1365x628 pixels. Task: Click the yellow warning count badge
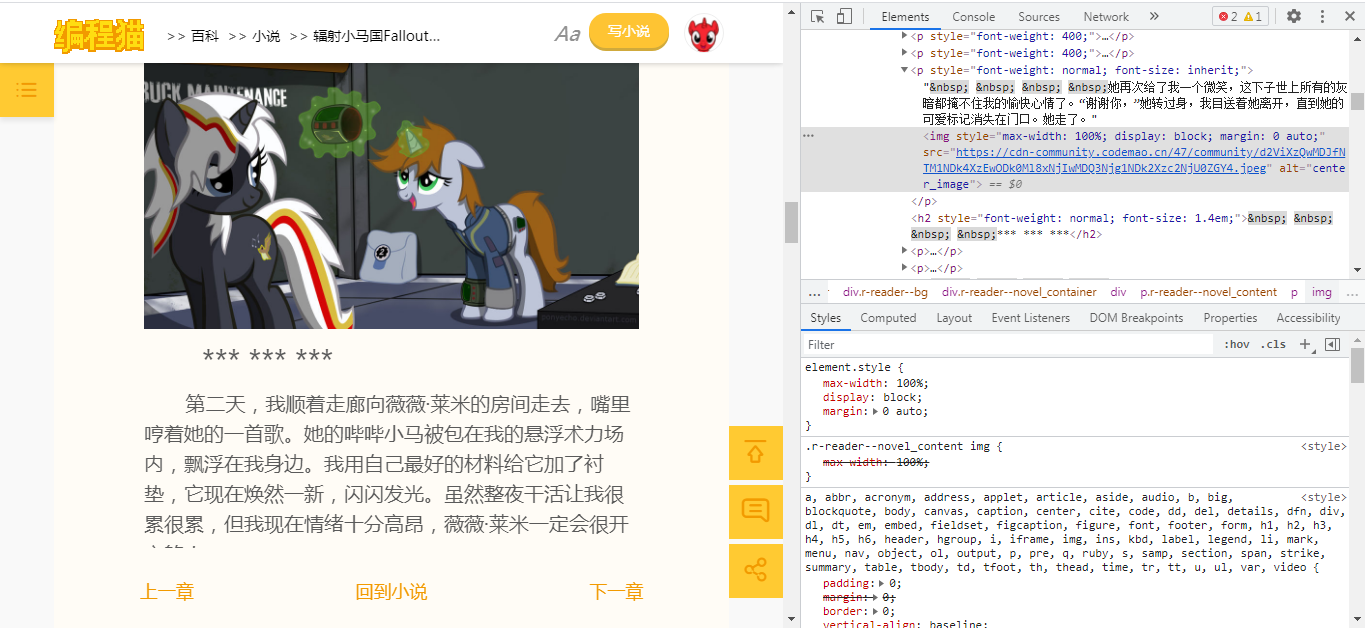1254,16
